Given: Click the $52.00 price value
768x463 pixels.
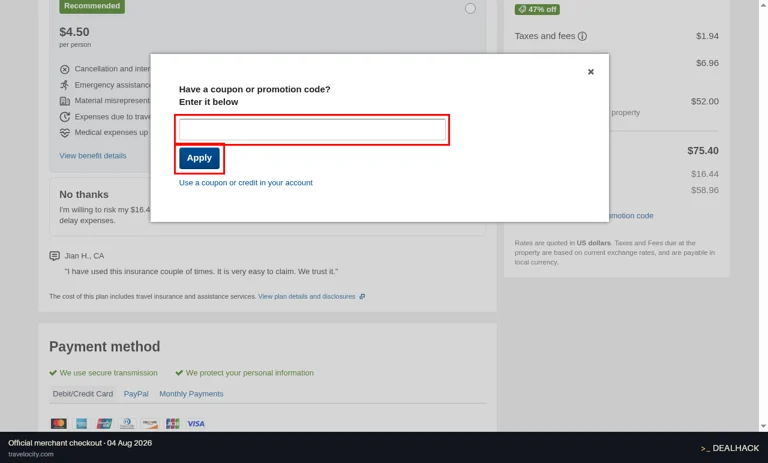Looking at the screenshot, I should 704,101.
